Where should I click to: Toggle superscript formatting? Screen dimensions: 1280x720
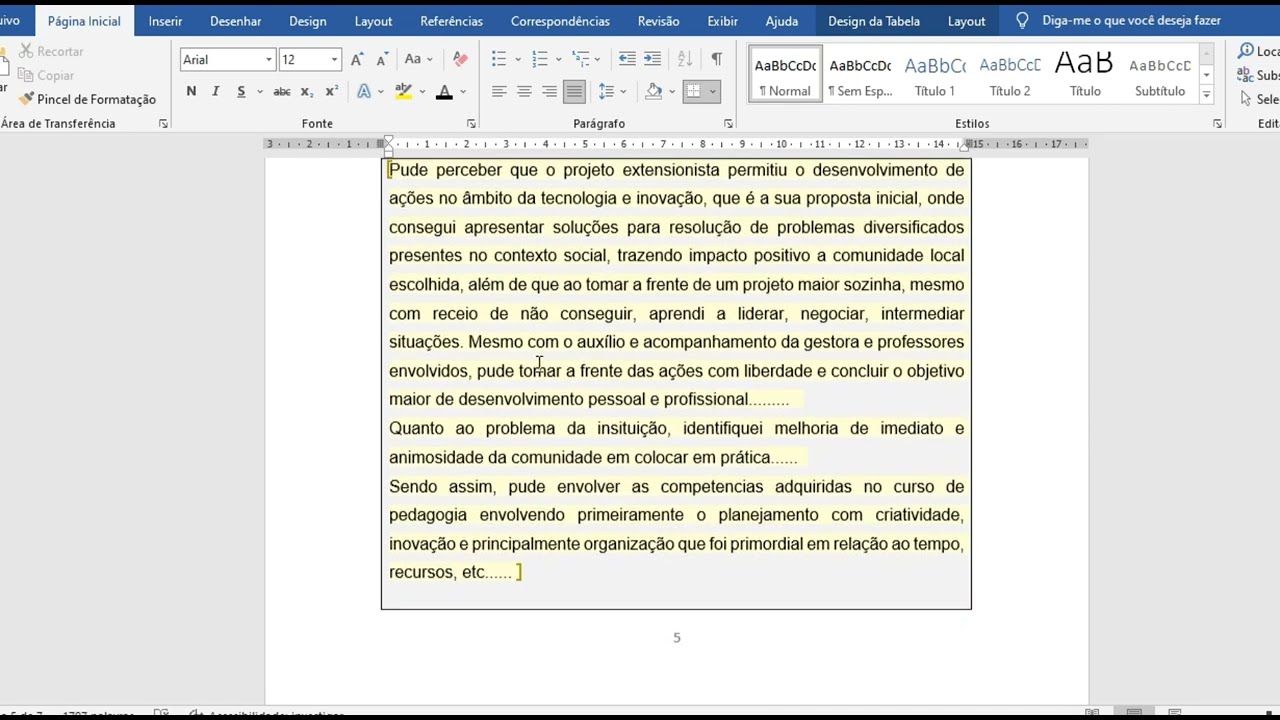pyautogui.click(x=332, y=92)
